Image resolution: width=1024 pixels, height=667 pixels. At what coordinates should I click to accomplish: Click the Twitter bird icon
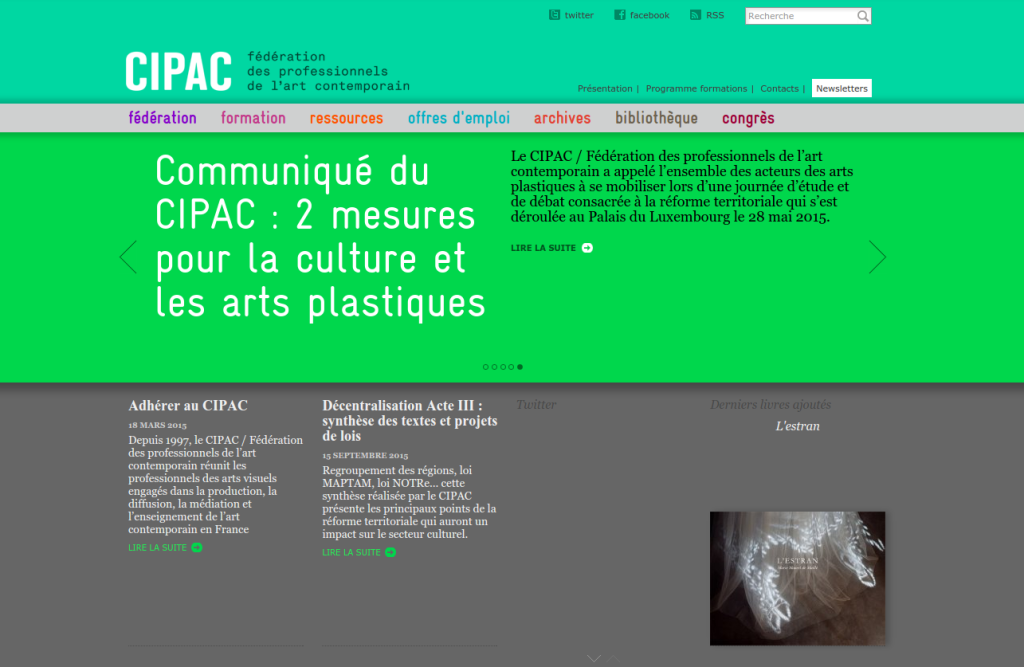pos(554,15)
